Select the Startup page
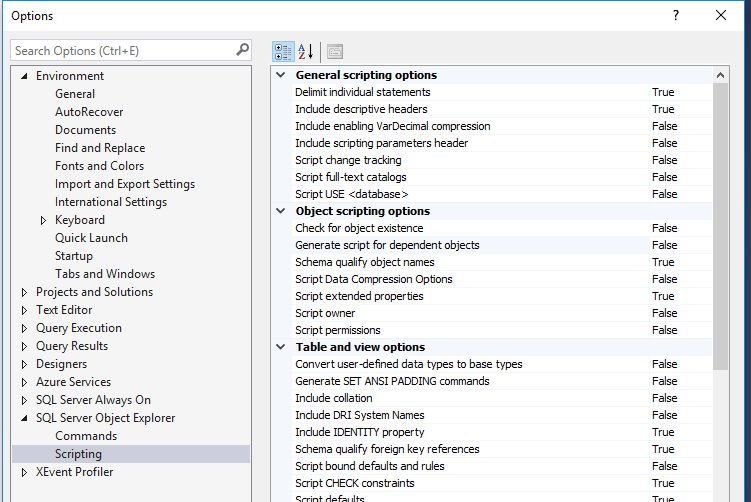The height and width of the screenshot is (502, 751). [74, 256]
